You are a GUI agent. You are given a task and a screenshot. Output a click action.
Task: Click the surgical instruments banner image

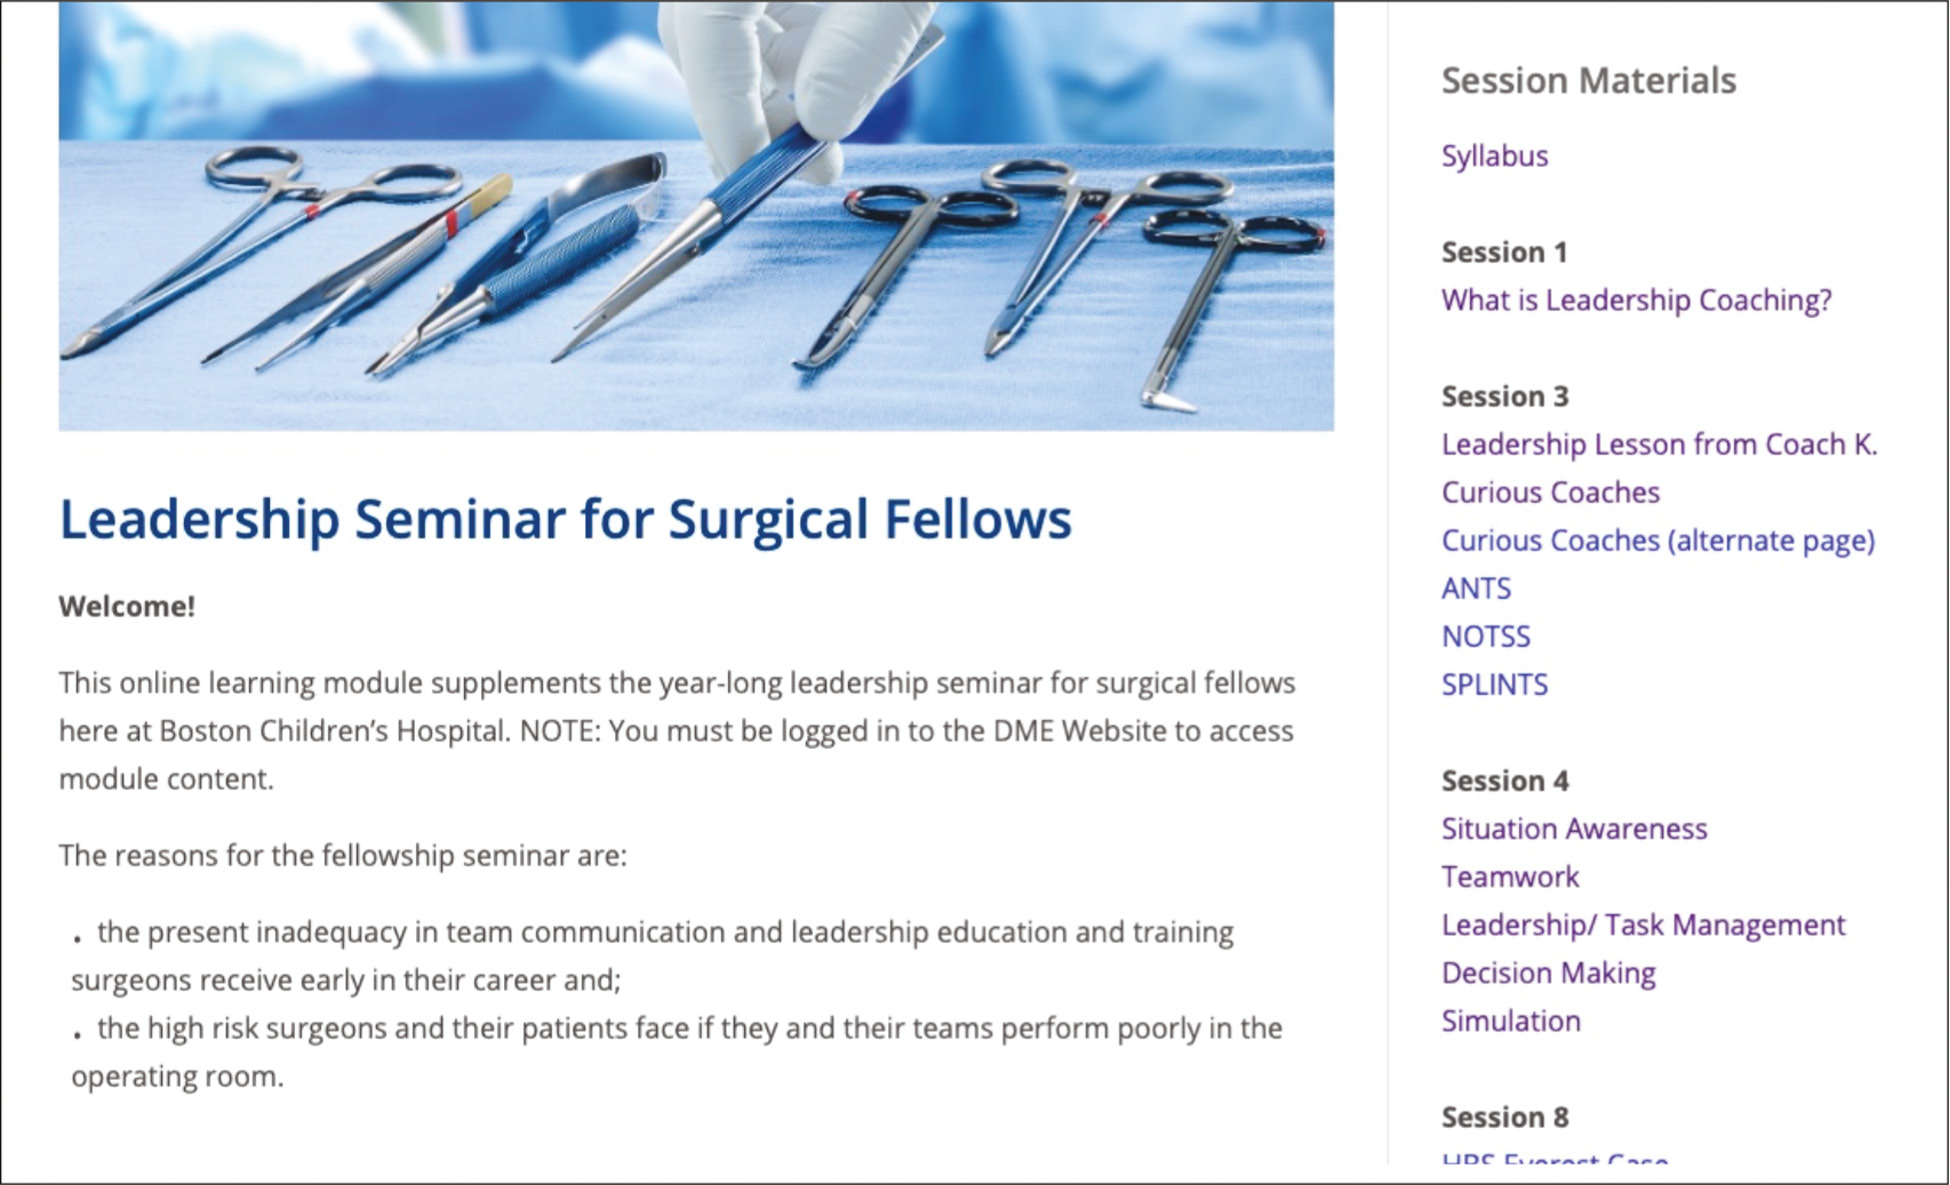pos(696,216)
